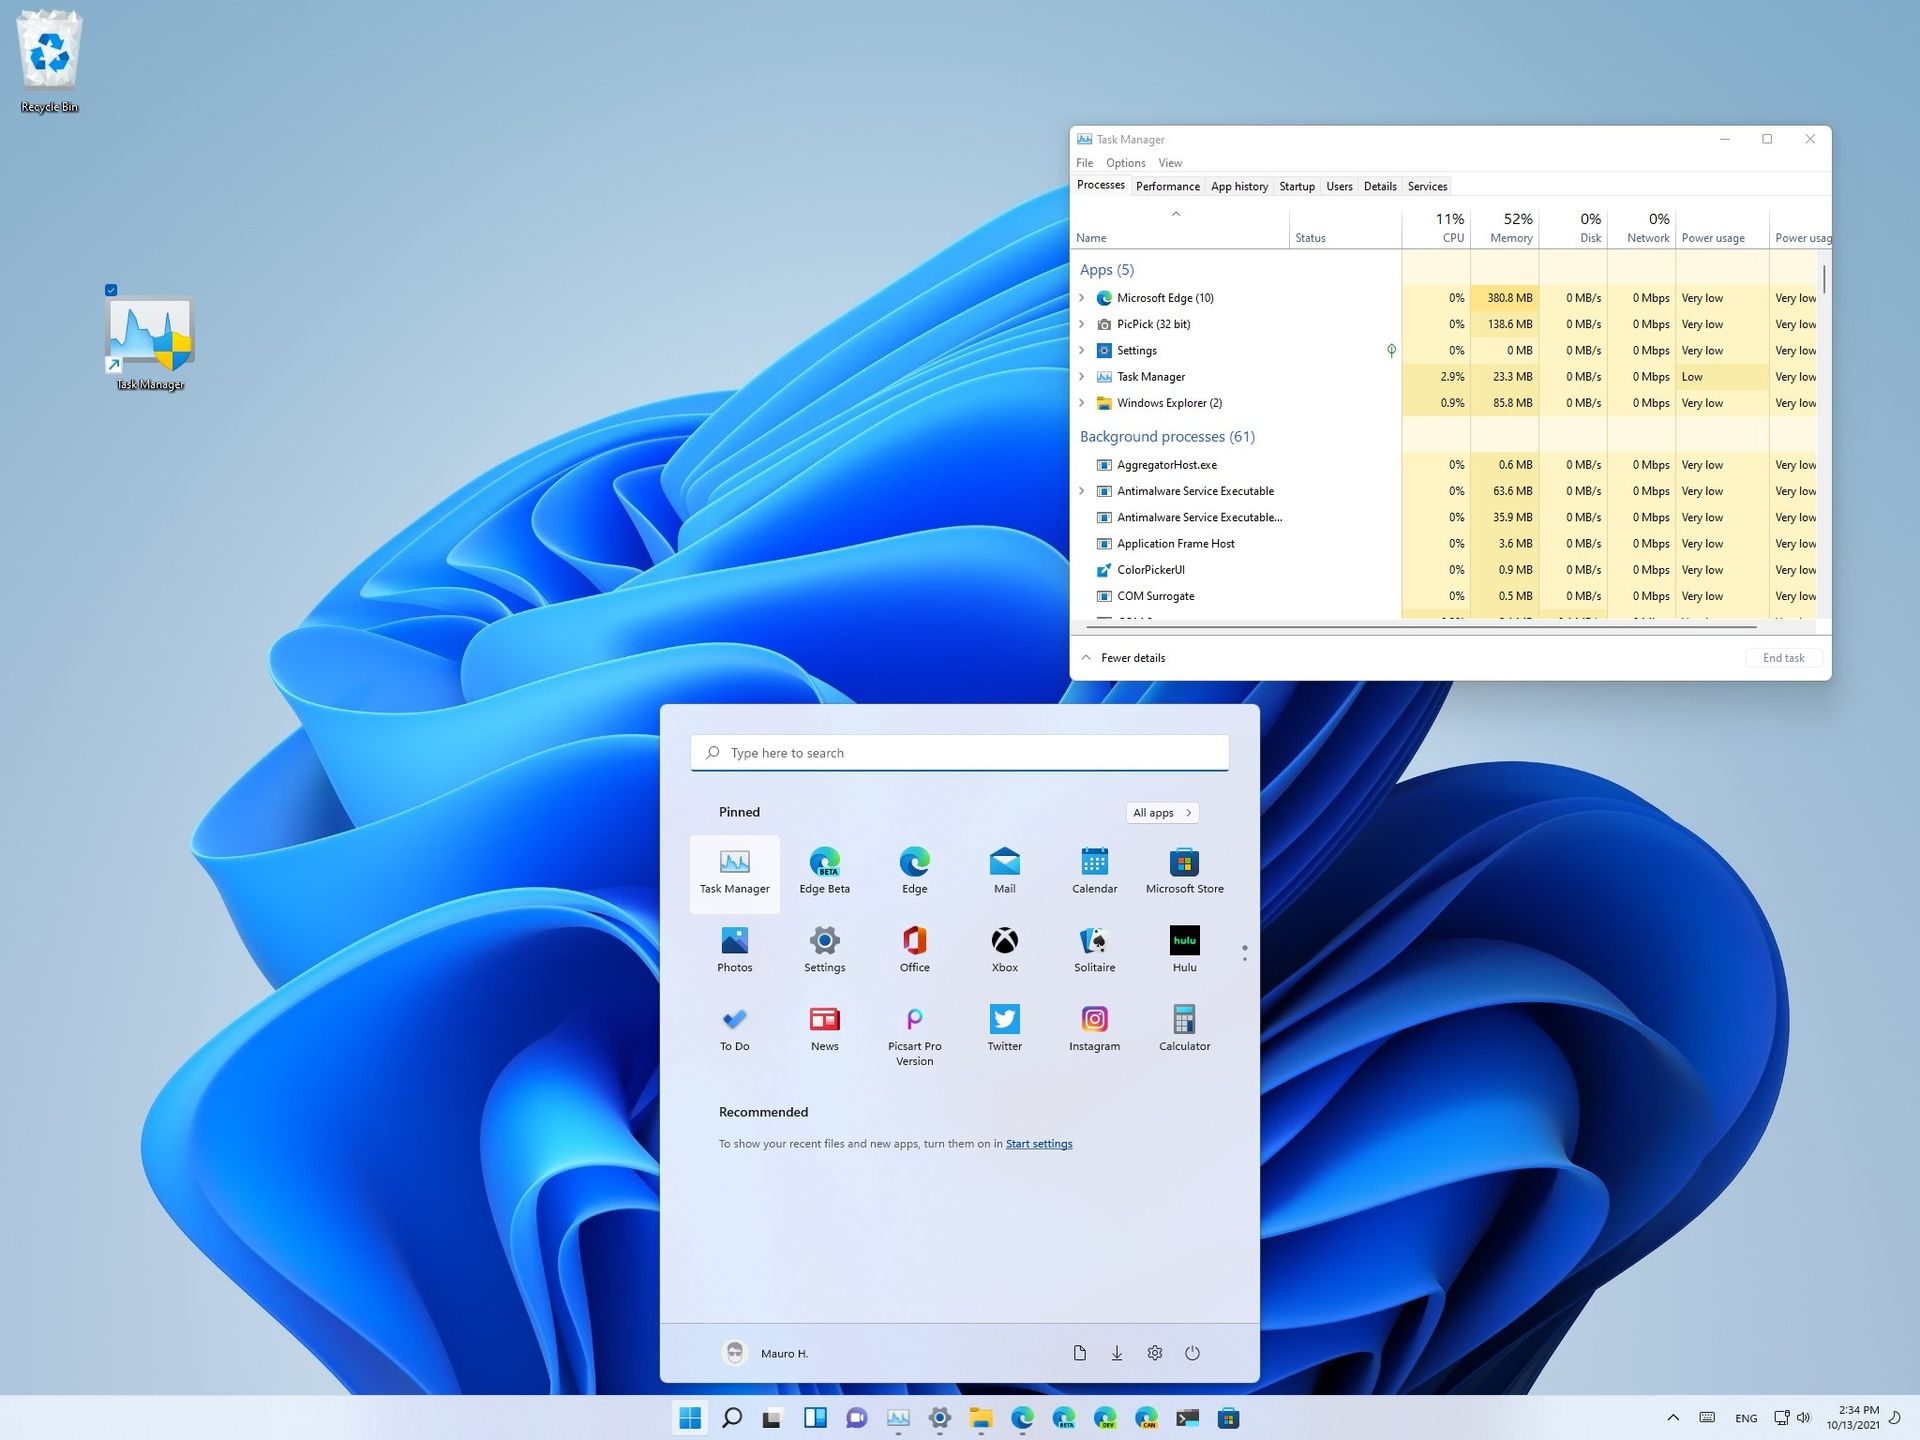Uncheck the Task Manager desktop shortcut checkbox
1920x1440 pixels.
110,290
